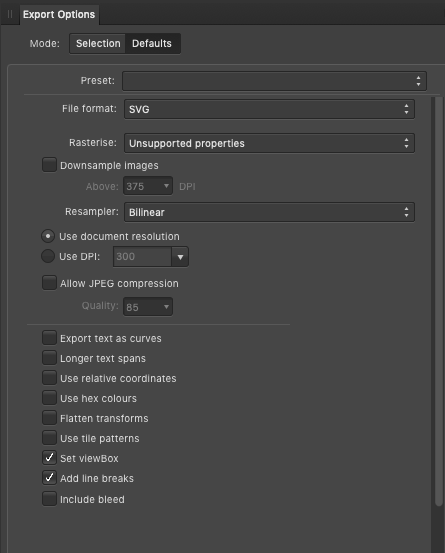Uncheck Add line breaks checkbox

coord(49,478)
